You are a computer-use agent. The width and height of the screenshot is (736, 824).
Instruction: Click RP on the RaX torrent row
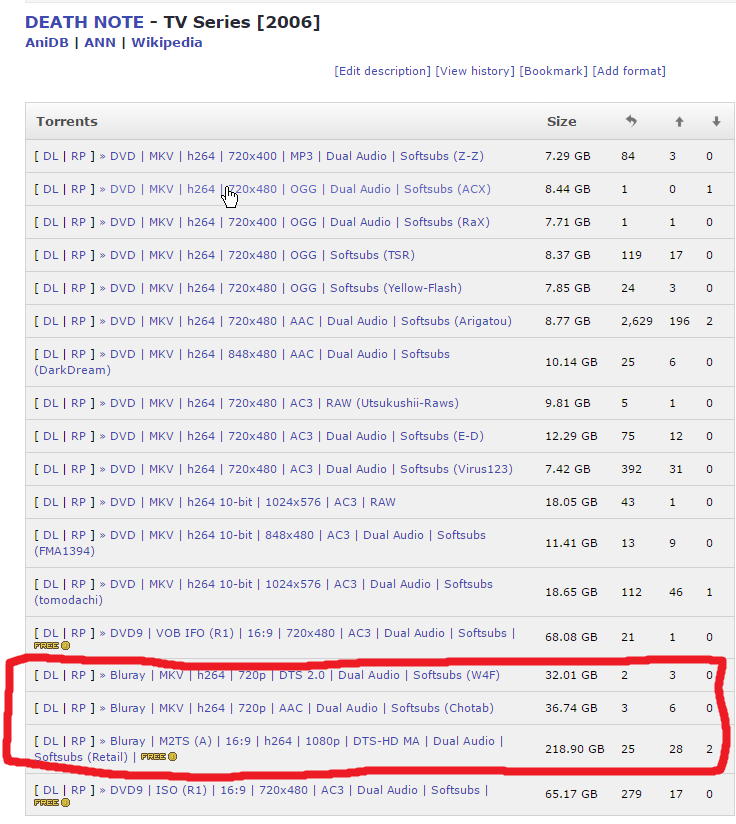coord(78,222)
